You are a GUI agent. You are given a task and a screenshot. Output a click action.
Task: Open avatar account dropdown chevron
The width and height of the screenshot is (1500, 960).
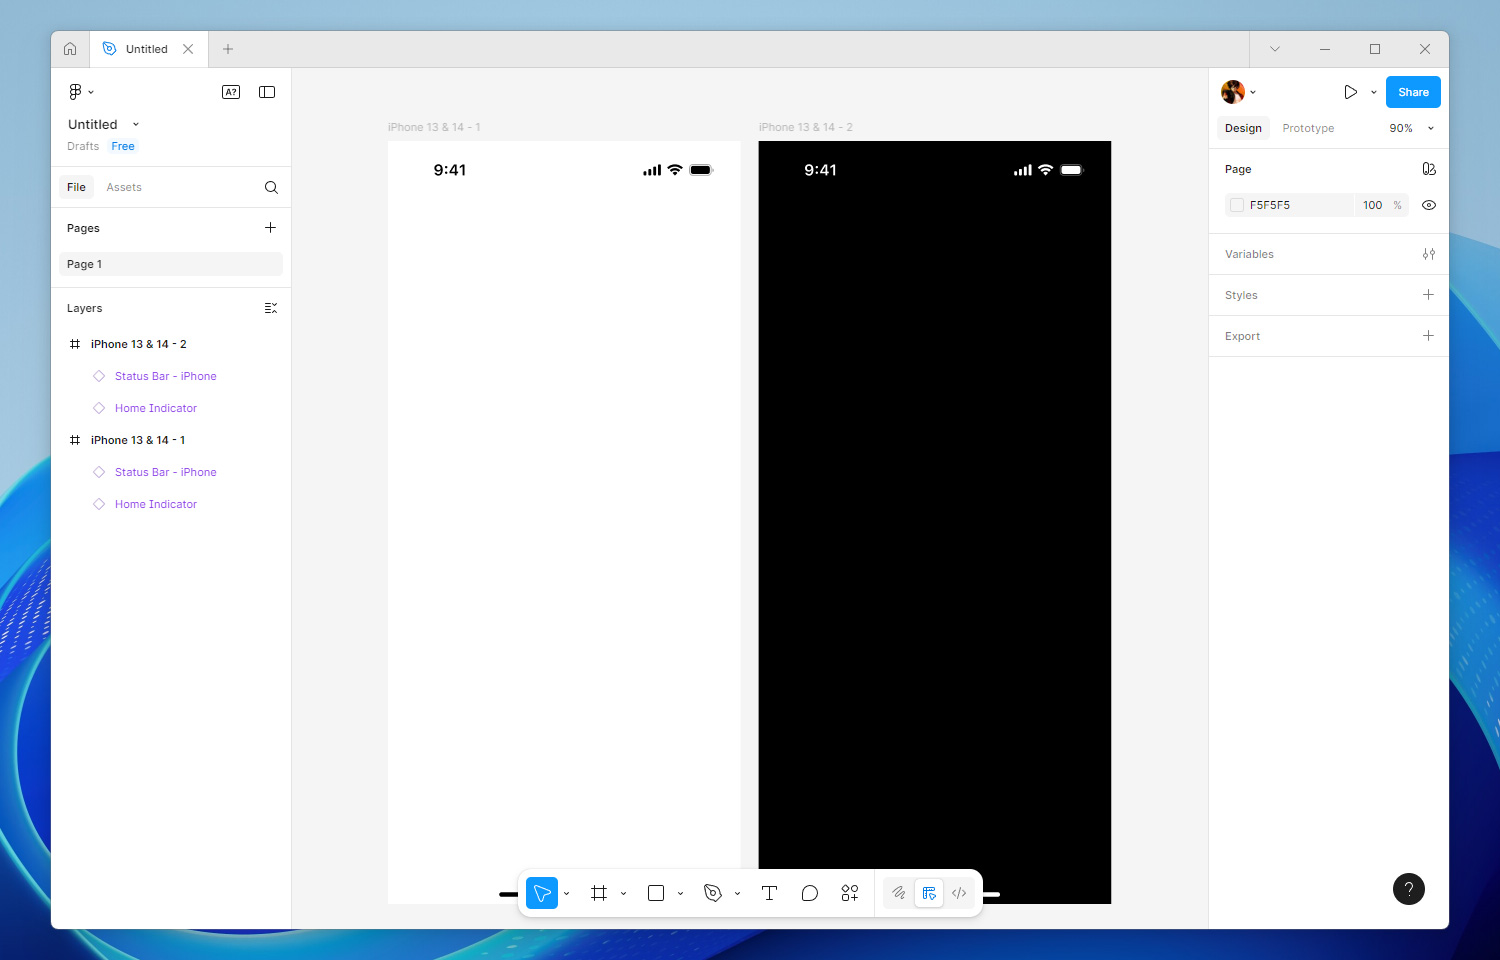(1253, 92)
